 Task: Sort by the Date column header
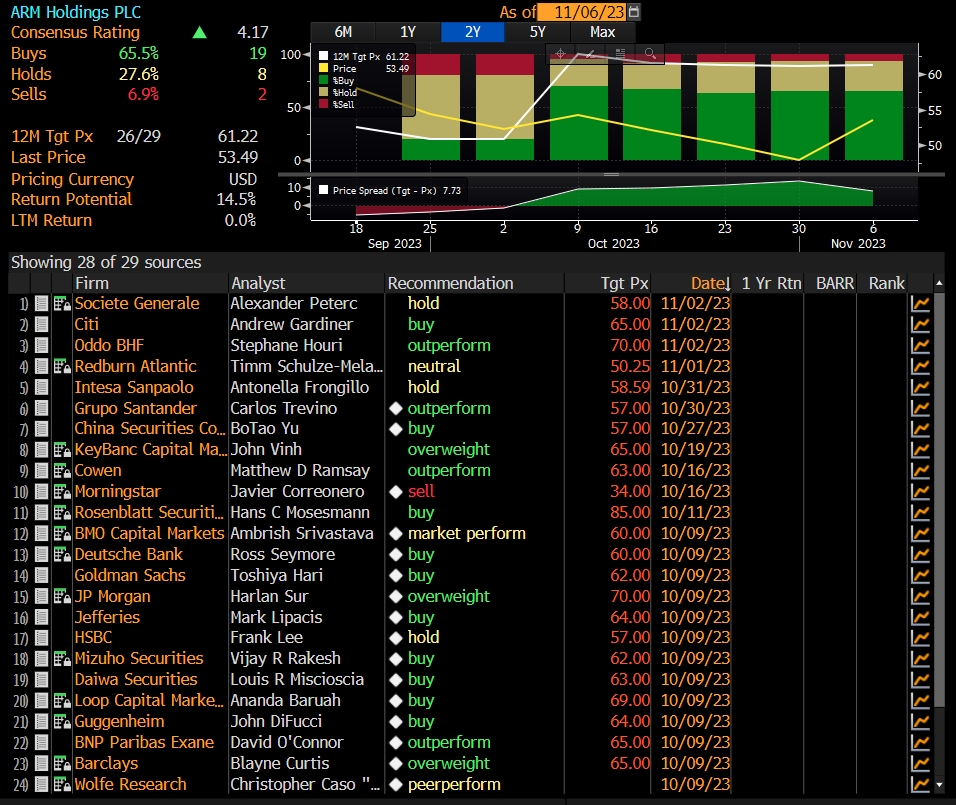tap(709, 283)
